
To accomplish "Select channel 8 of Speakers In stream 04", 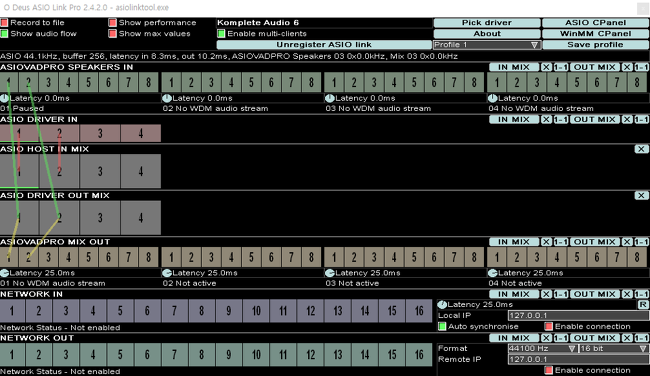I will coord(637,82).
